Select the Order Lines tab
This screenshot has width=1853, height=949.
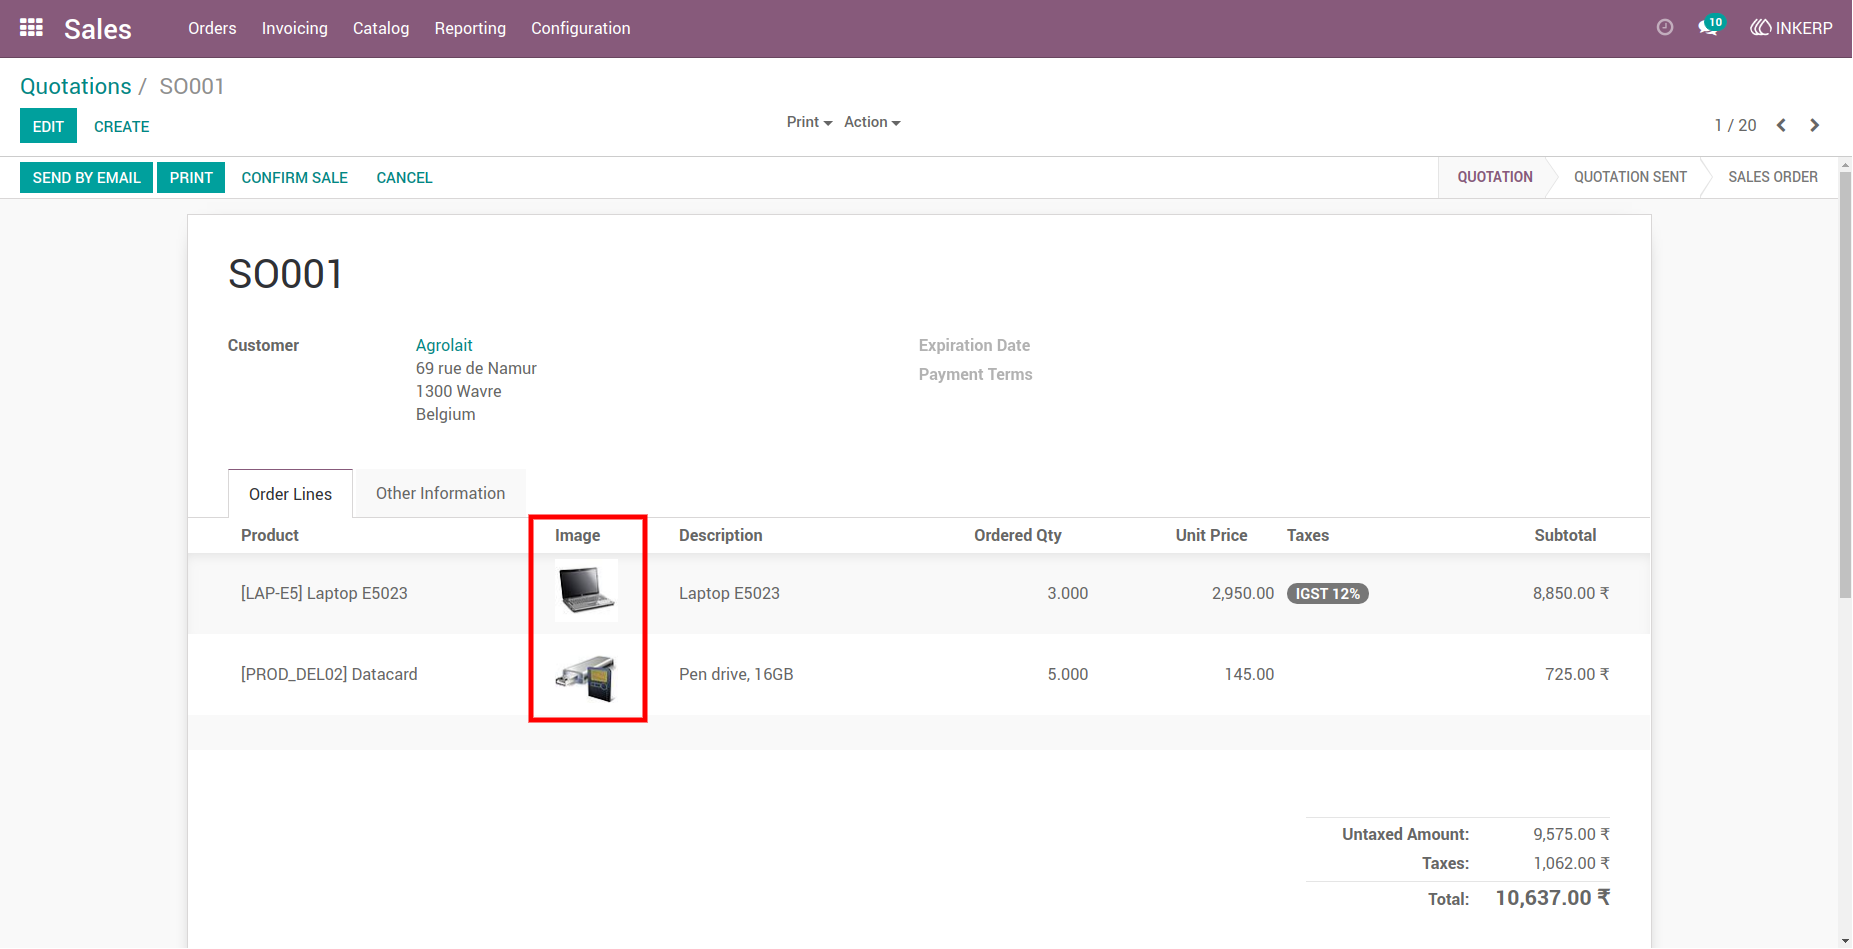[x=290, y=494]
